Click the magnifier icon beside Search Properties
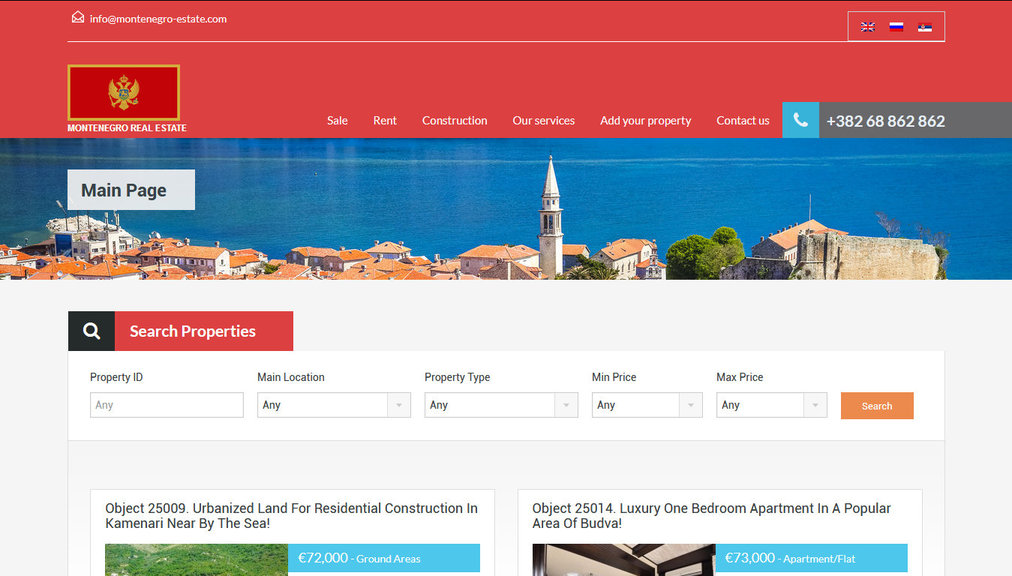 91,331
